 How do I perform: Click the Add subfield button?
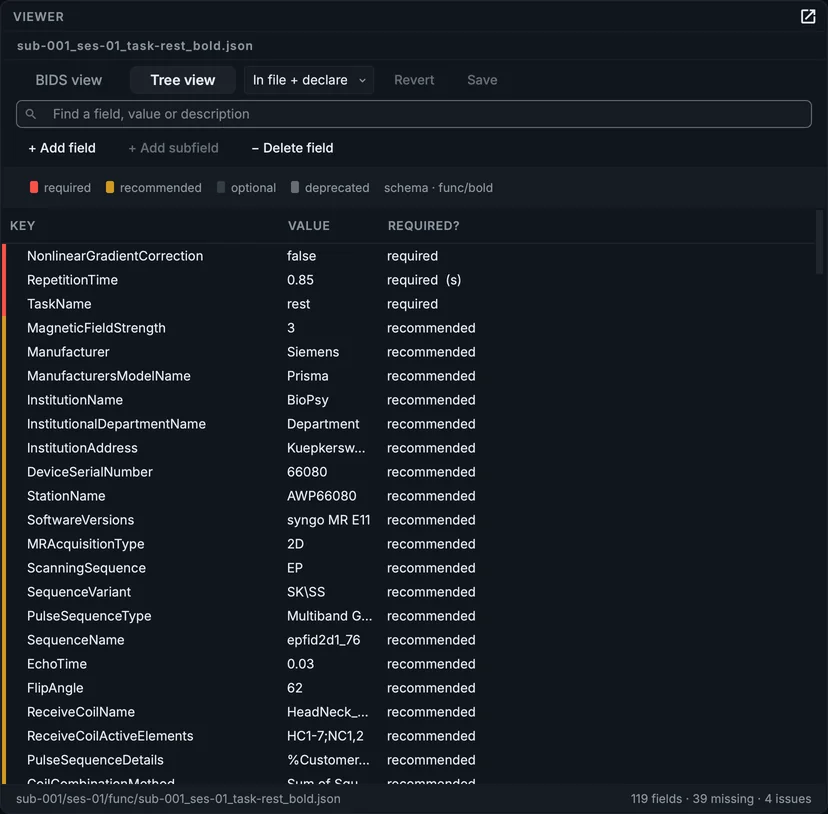click(x=173, y=148)
